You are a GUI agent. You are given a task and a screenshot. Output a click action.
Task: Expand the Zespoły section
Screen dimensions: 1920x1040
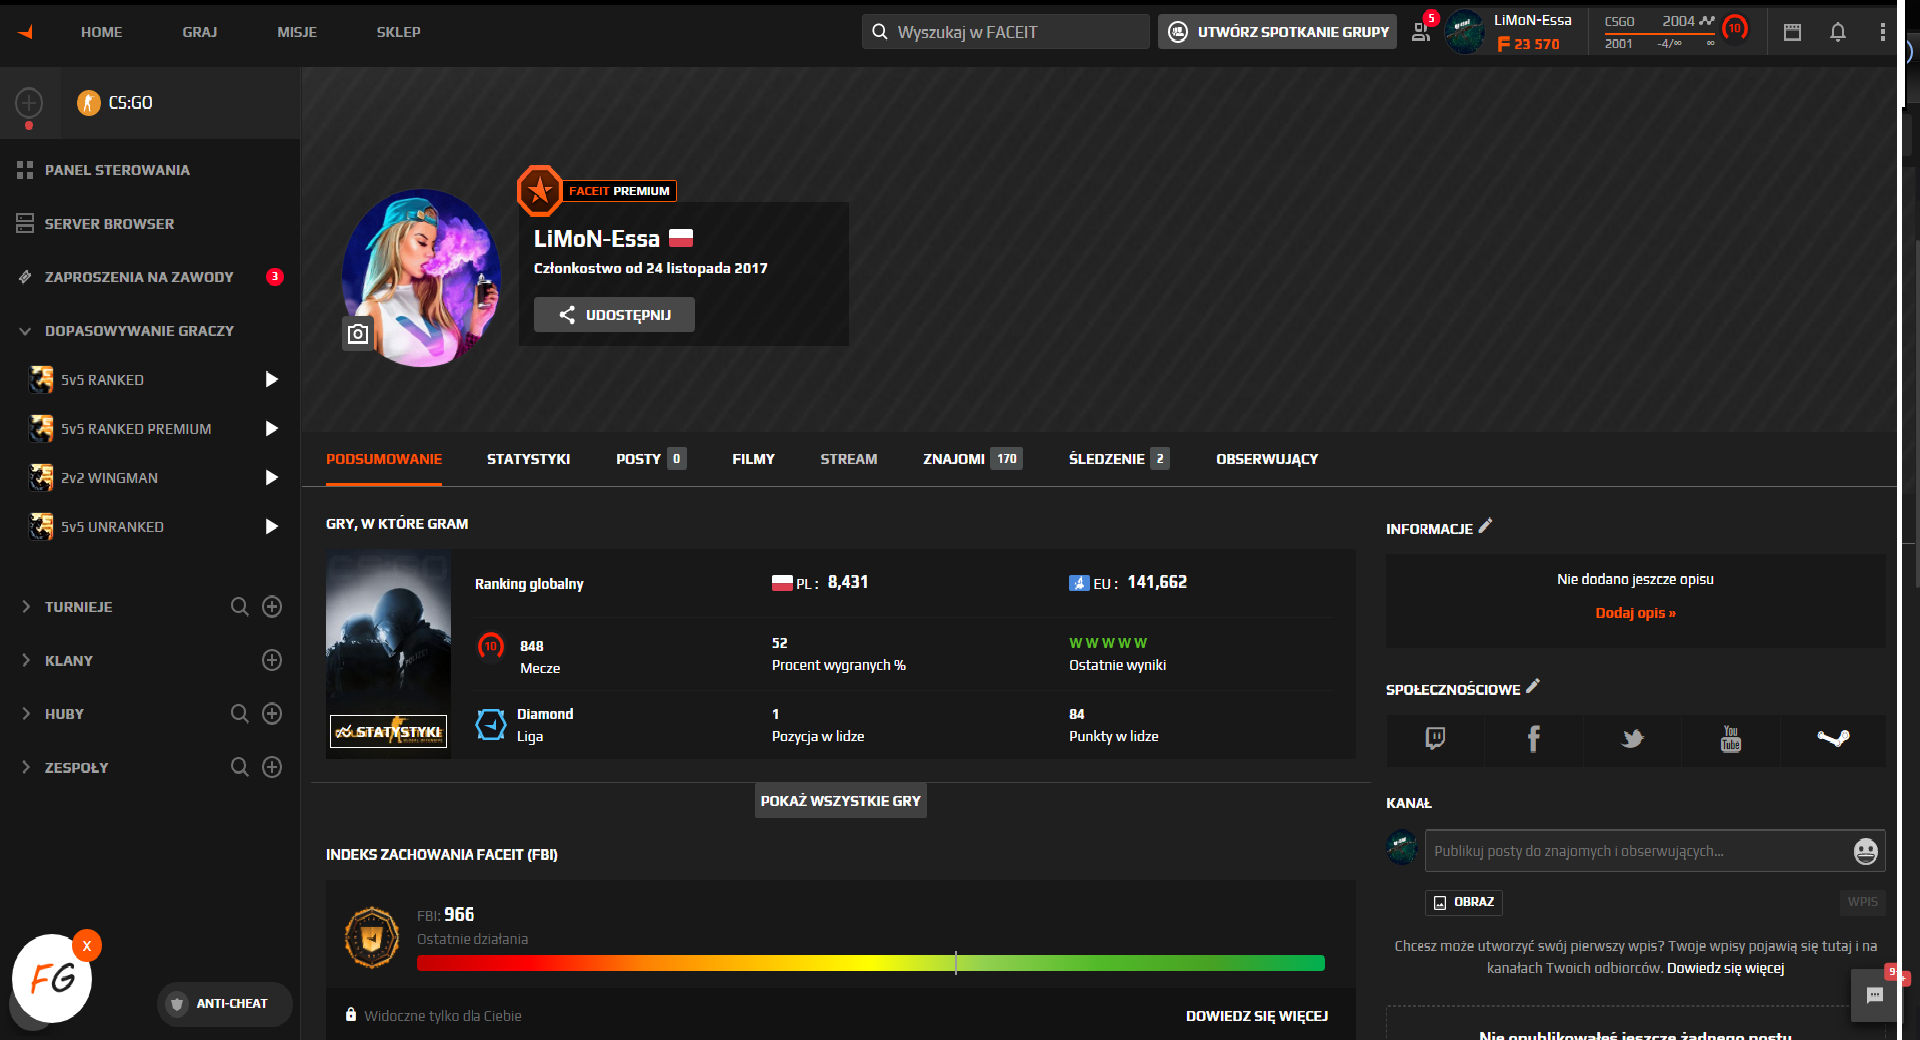coord(25,767)
